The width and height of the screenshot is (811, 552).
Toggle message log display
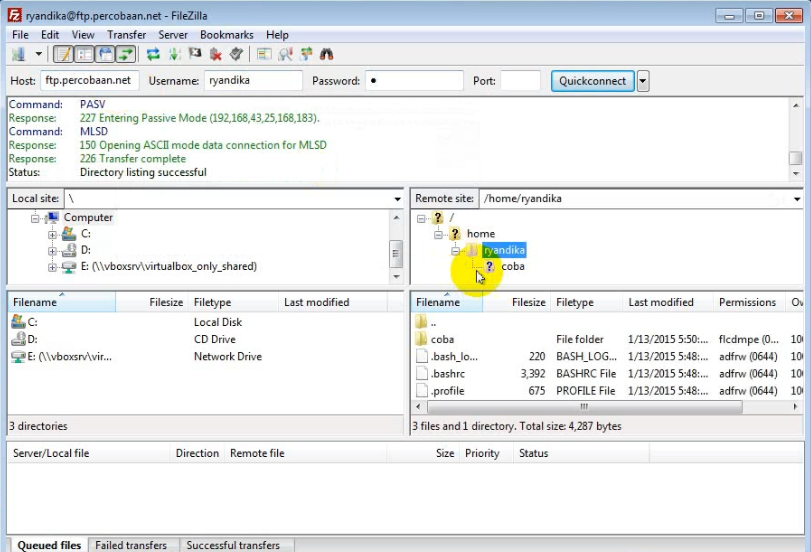(64, 54)
